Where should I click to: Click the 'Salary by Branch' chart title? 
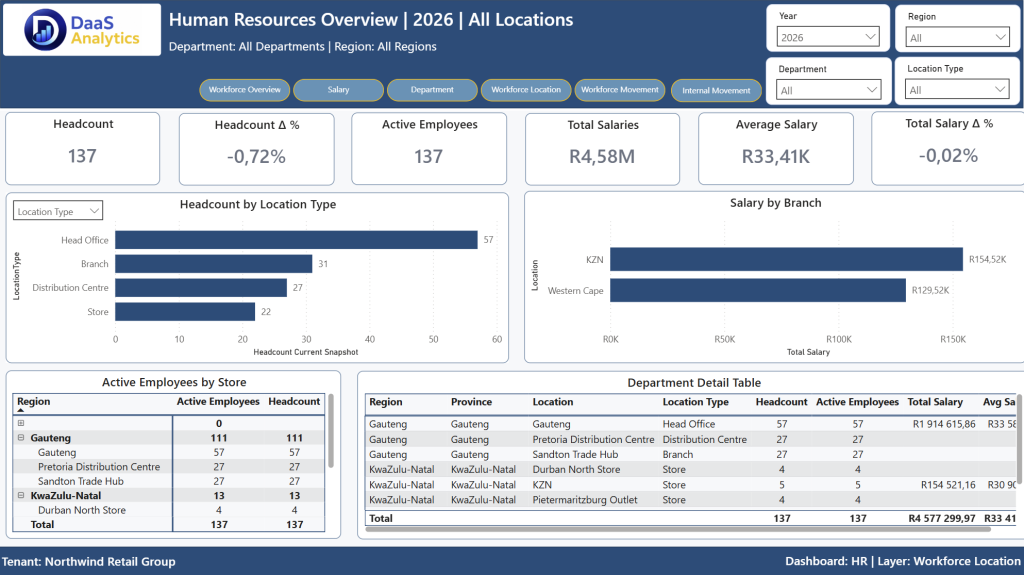point(775,203)
